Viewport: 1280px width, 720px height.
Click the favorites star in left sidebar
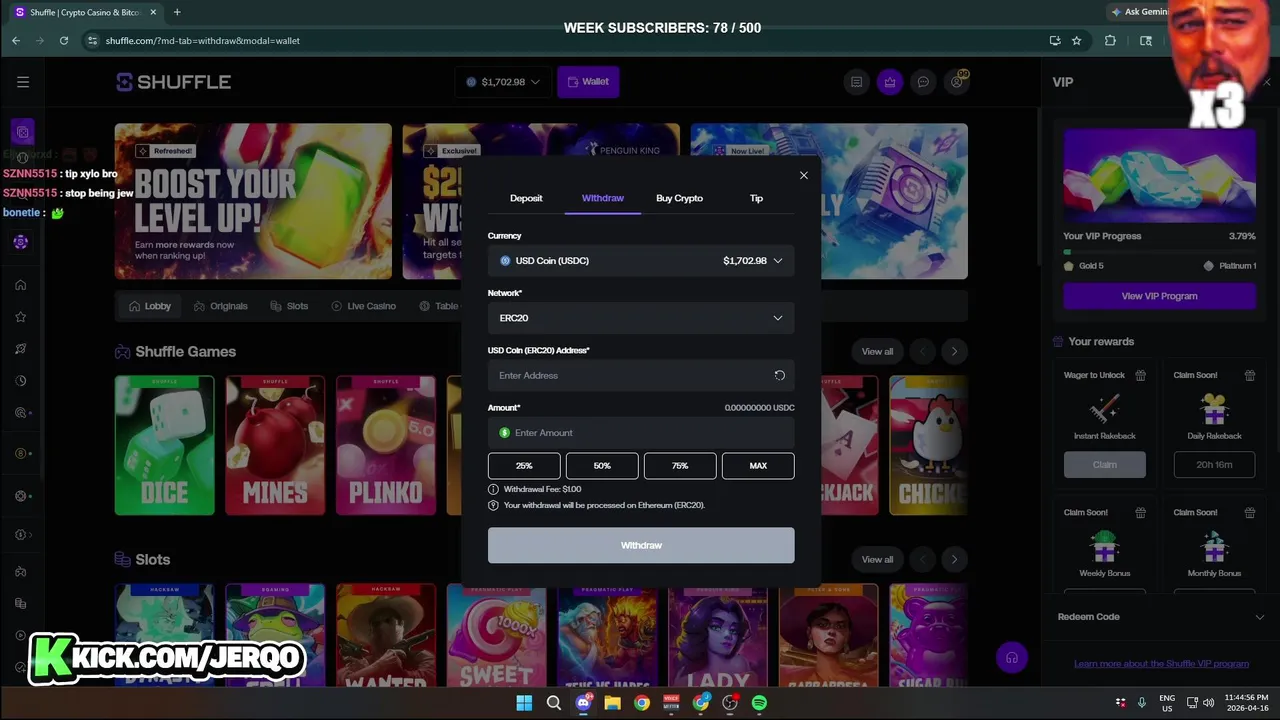20,317
